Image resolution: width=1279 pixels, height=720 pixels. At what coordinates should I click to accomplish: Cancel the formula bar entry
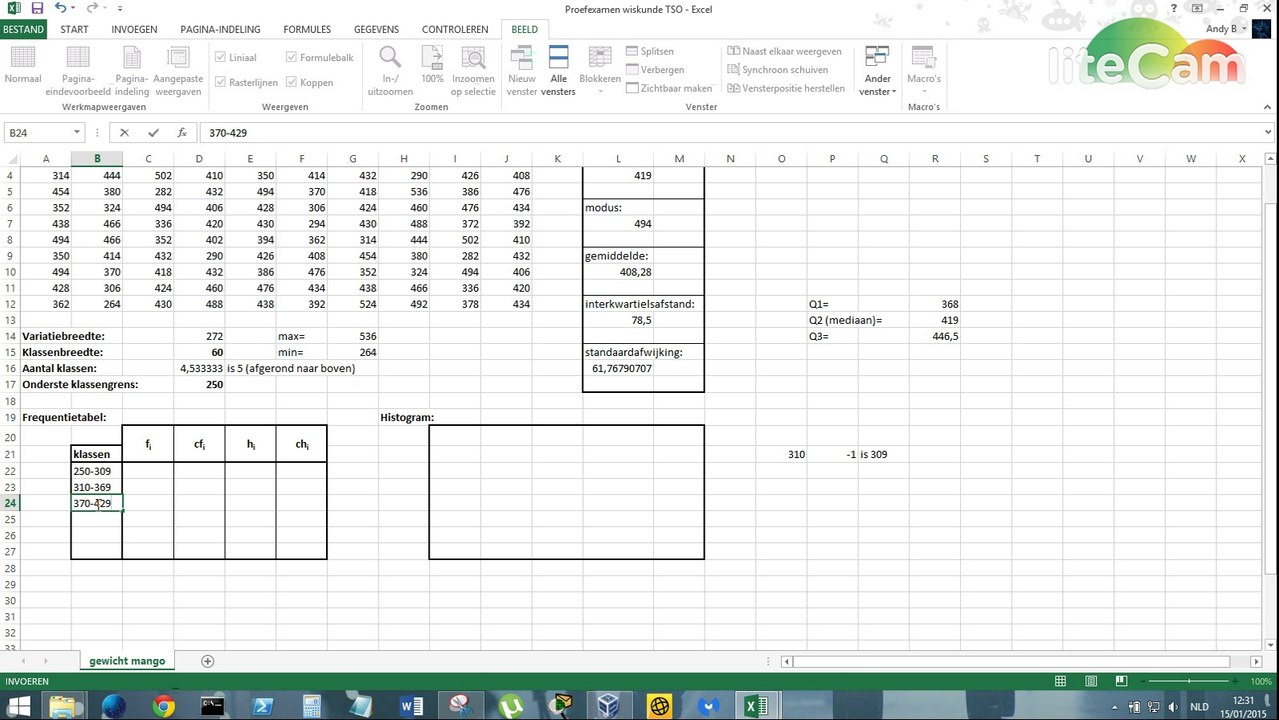tap(124, 132)
